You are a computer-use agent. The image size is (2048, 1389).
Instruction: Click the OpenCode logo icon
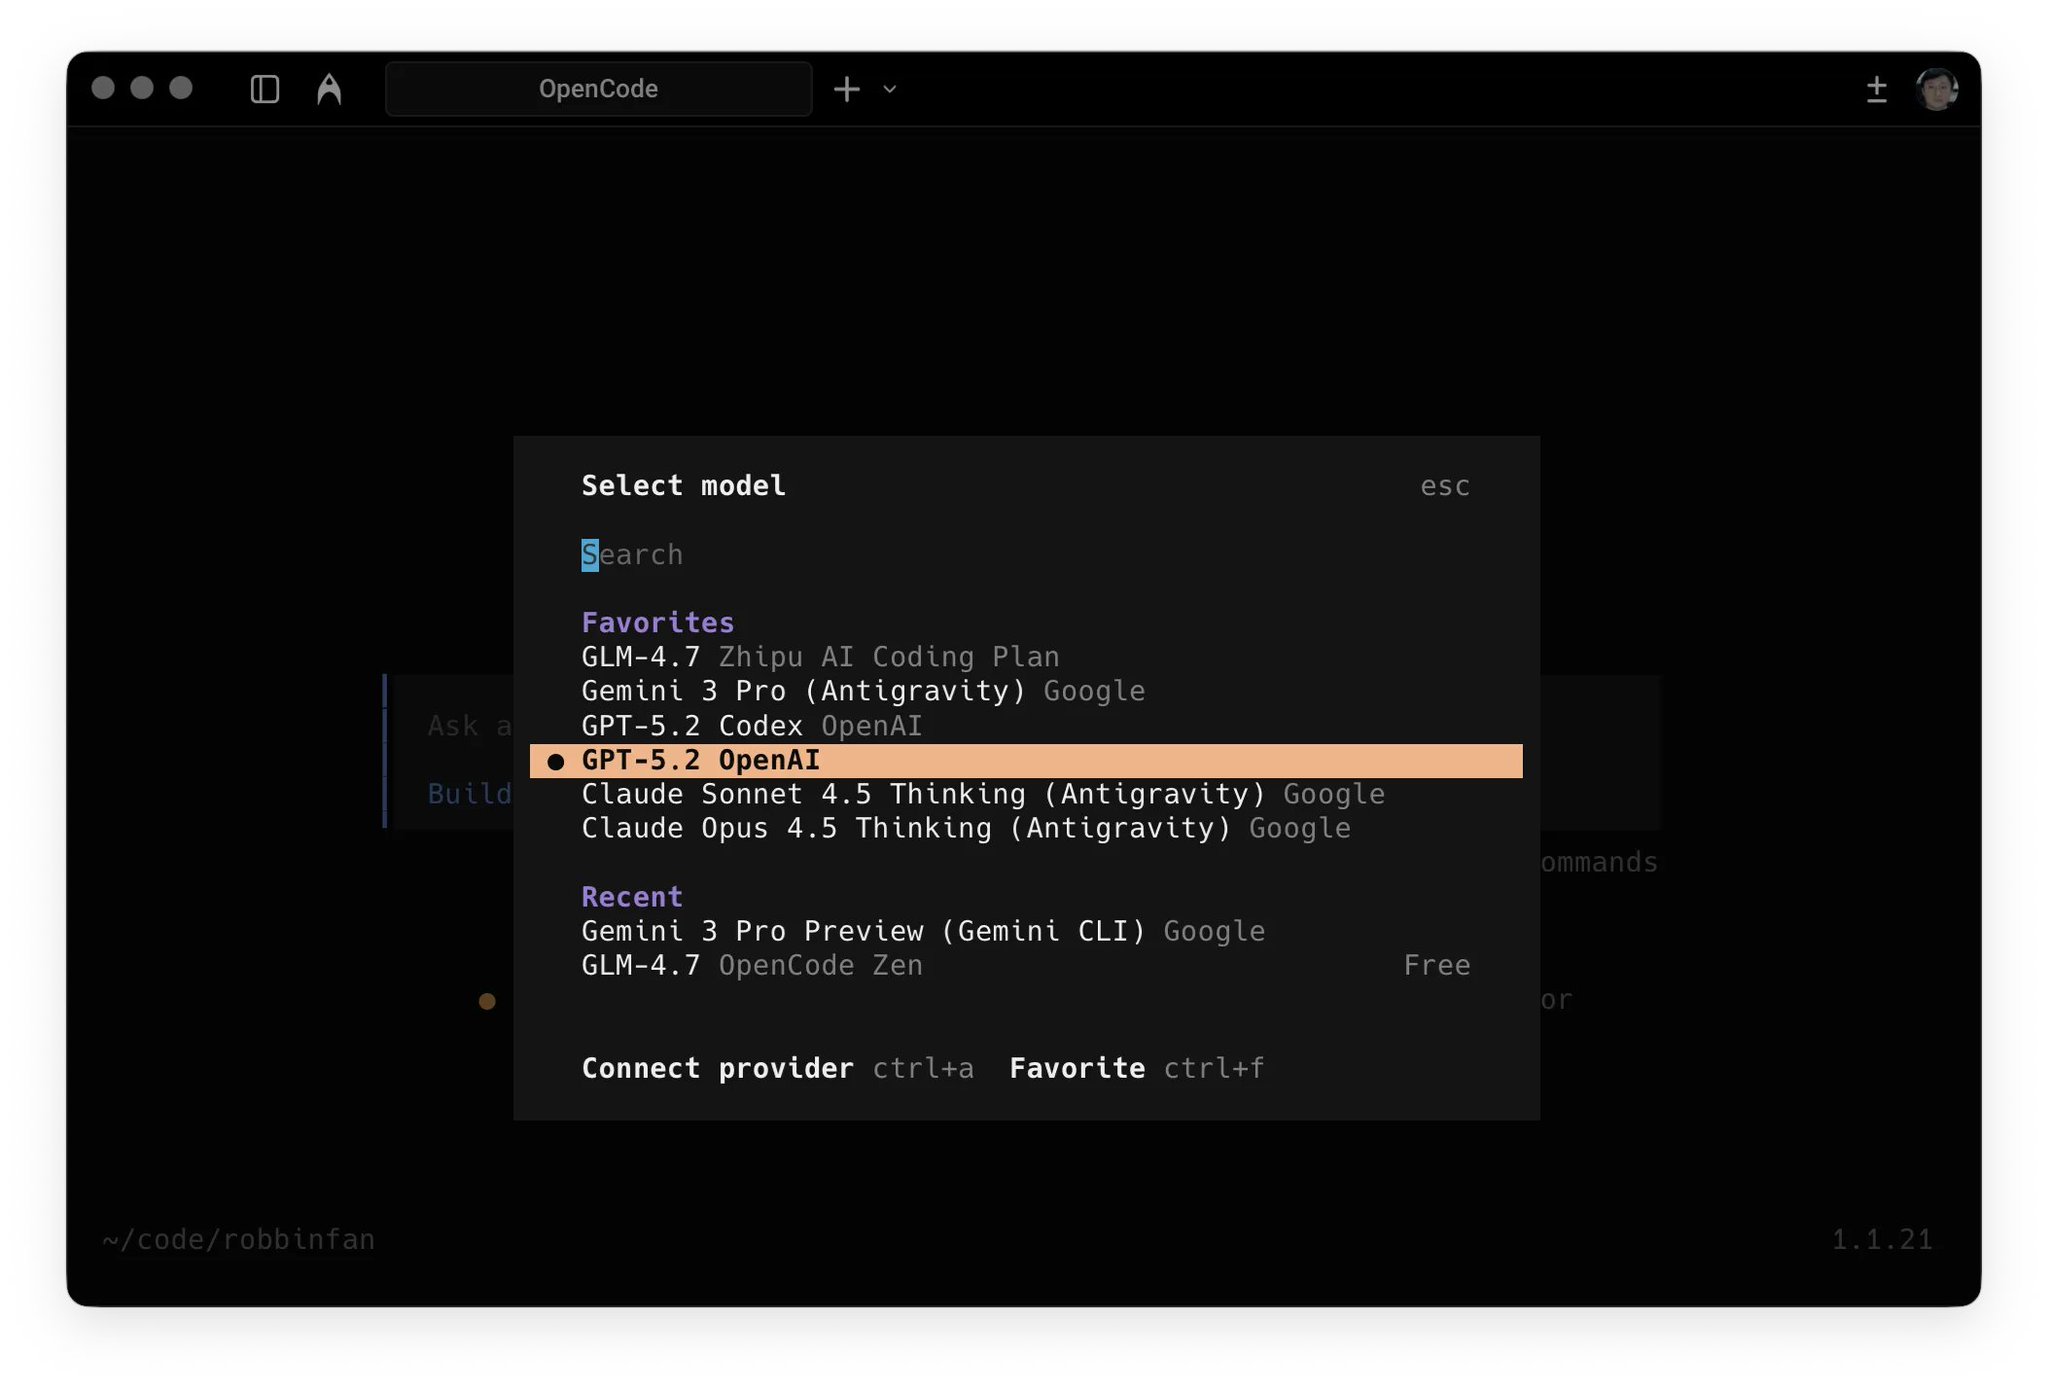point(330,89)
